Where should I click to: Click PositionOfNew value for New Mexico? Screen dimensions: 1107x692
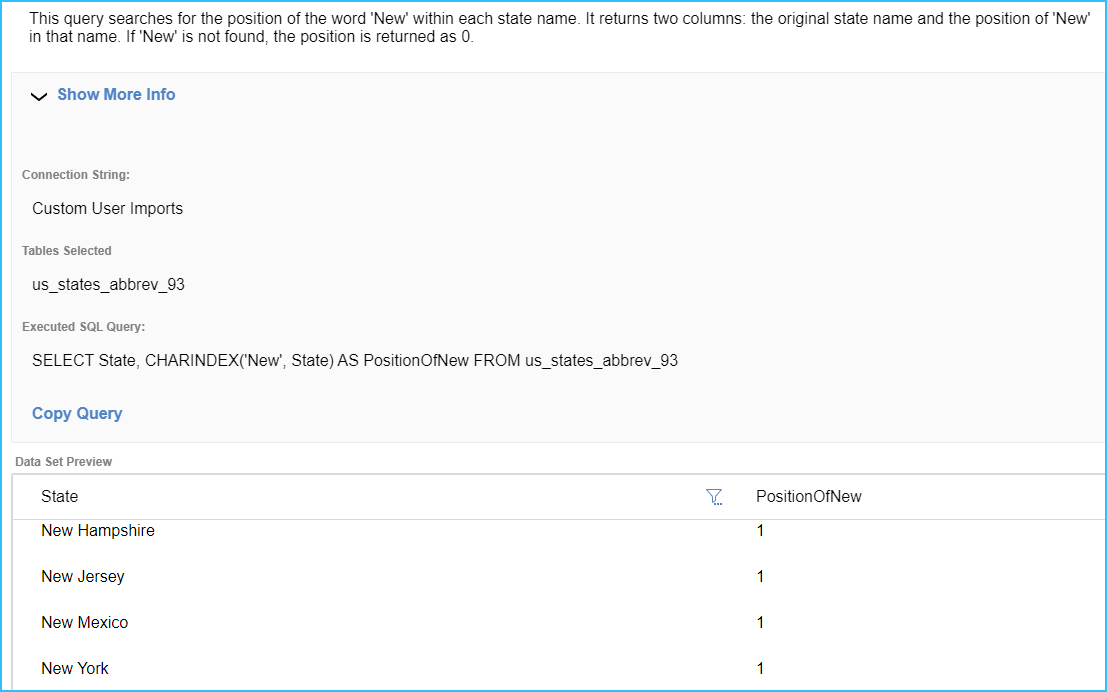coord(760,623)
